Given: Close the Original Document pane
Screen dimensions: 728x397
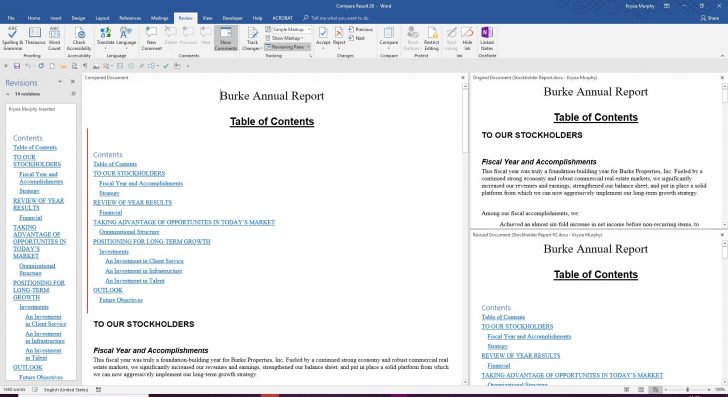Looking at the screenshot, I should (722, 78).
